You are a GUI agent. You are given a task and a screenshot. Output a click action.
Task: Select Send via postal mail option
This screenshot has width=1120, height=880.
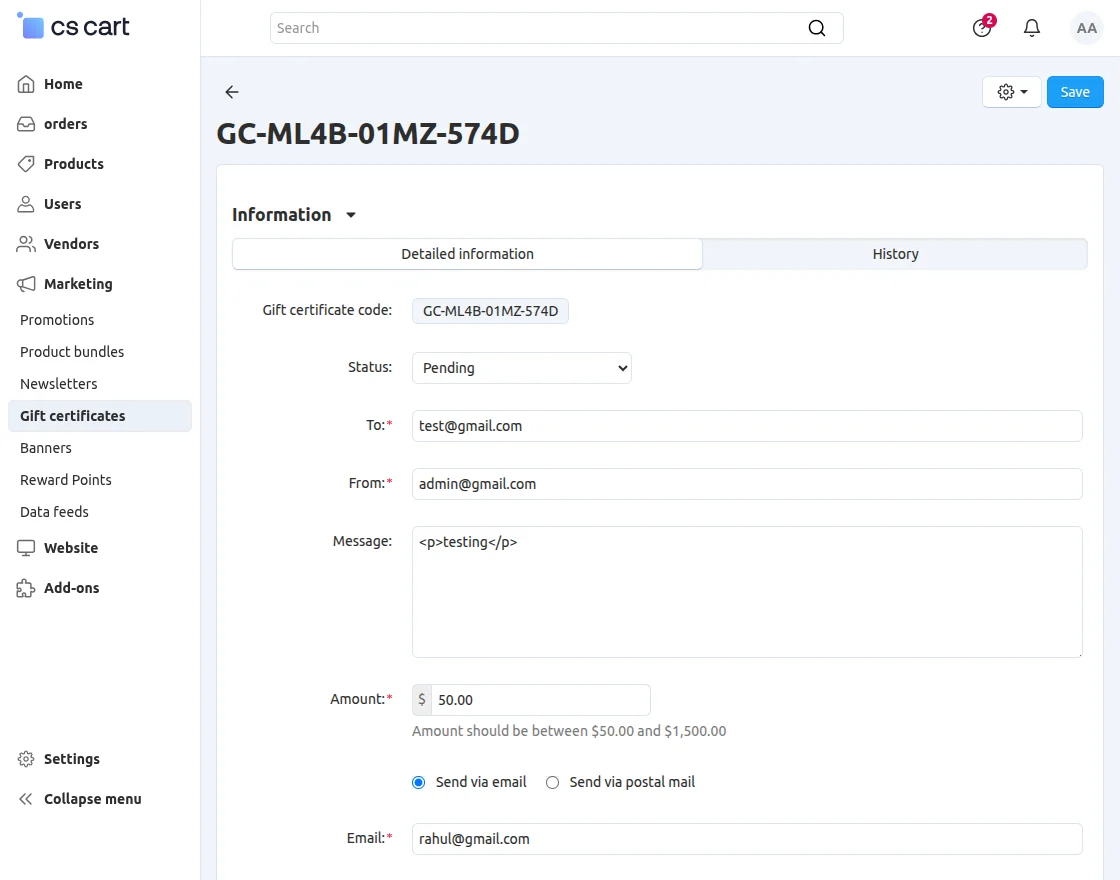point(552,783)
